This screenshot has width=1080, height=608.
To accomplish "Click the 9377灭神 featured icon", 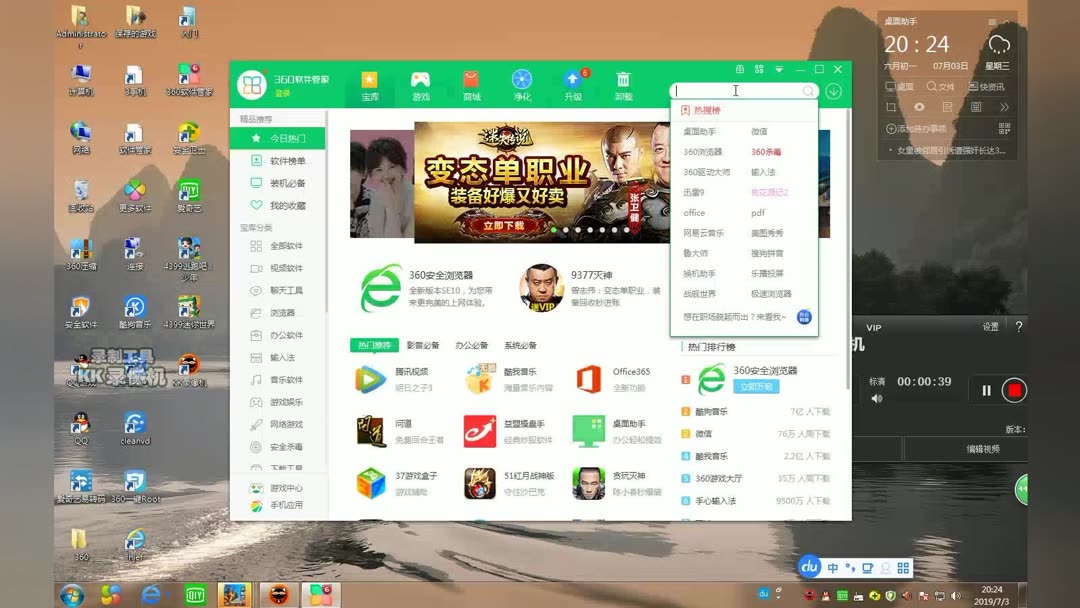I will (542, 288).
